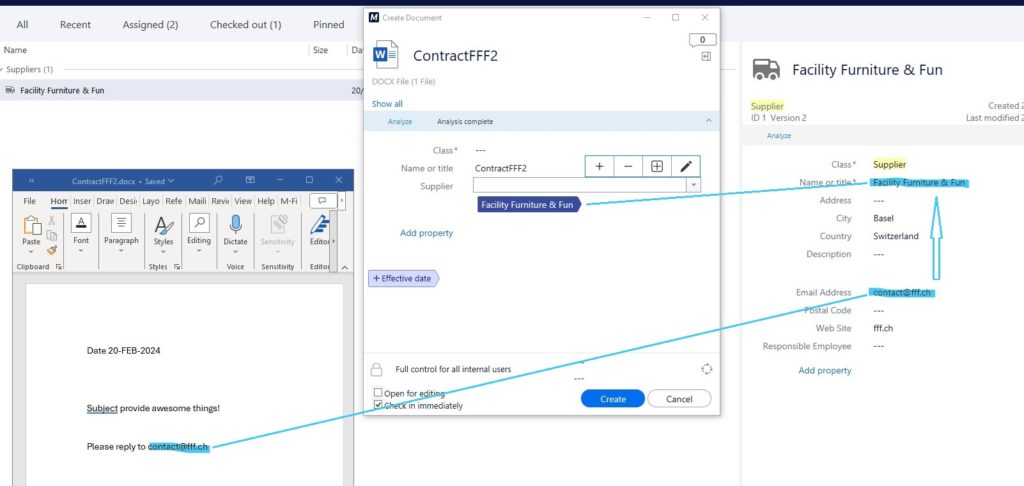
Task: Collapse the Word ribbon with the chevron
Action: click(x=345, y=267)
